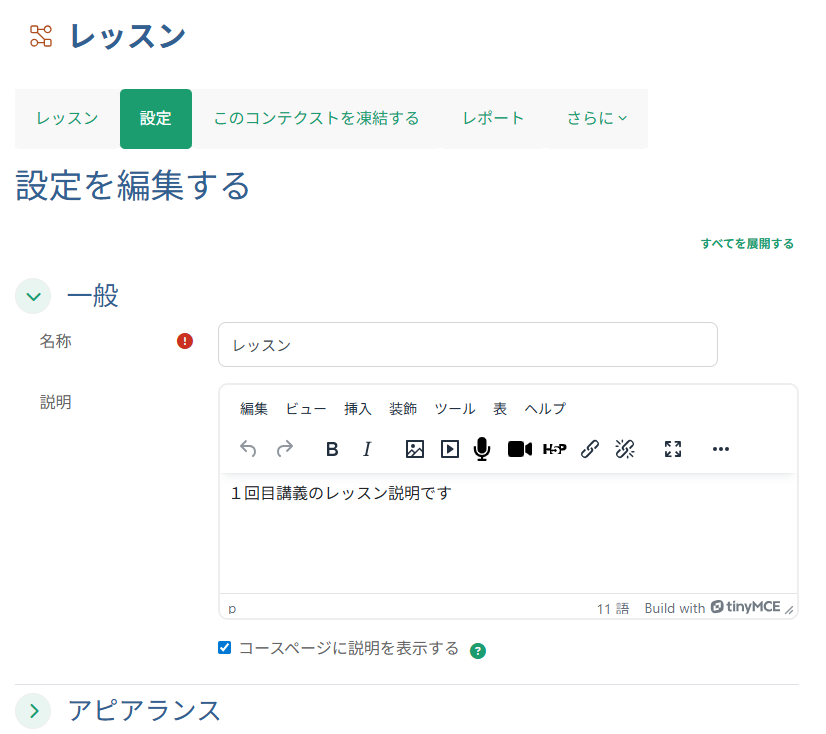The image size is (826, 734).
Task: Click the Undo icon in the editor
Action: 249,449
